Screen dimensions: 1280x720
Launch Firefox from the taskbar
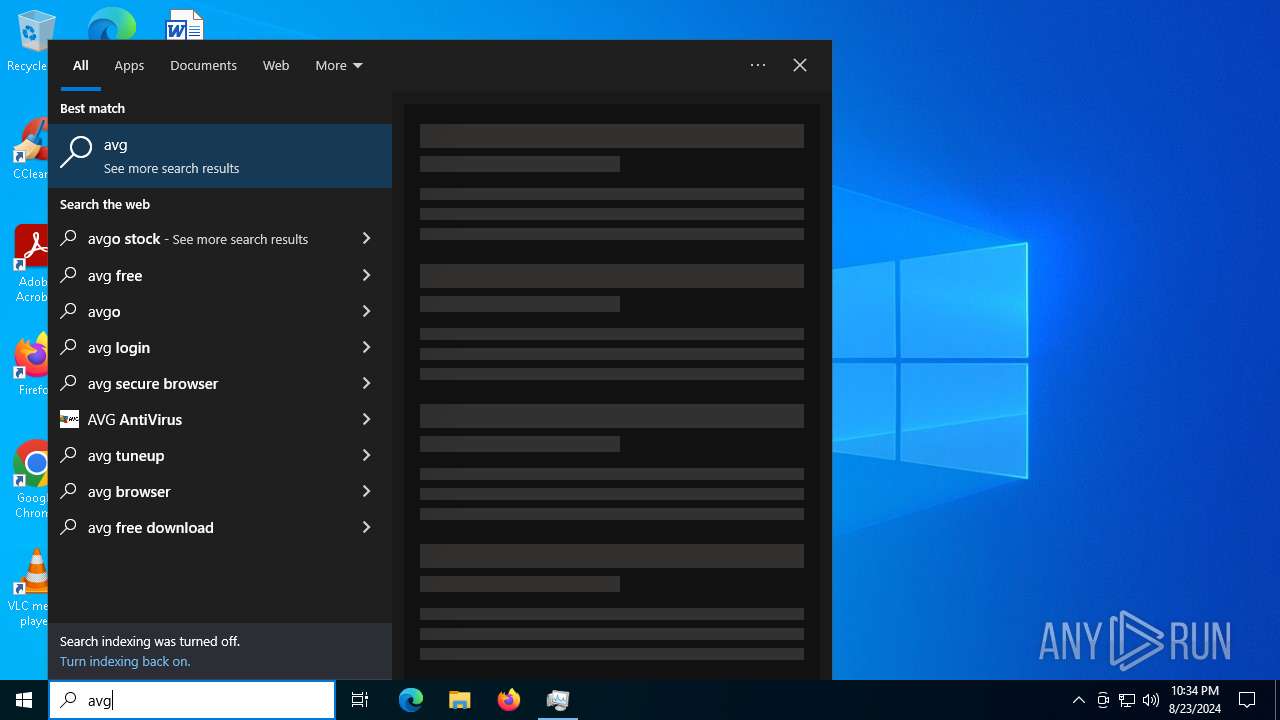point(509,700)
